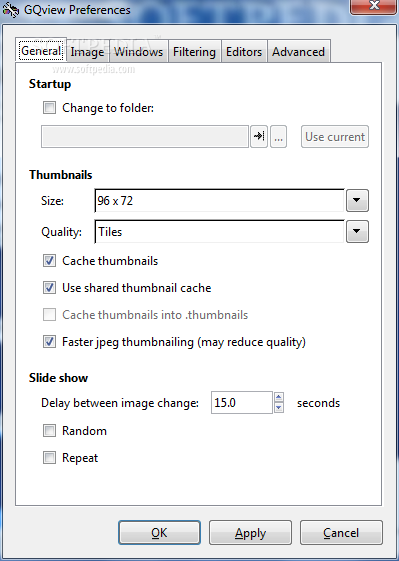This screenshot has height=561, width=399.
Task: Check the Repeat slide show option
Action: tap(49, 458)
